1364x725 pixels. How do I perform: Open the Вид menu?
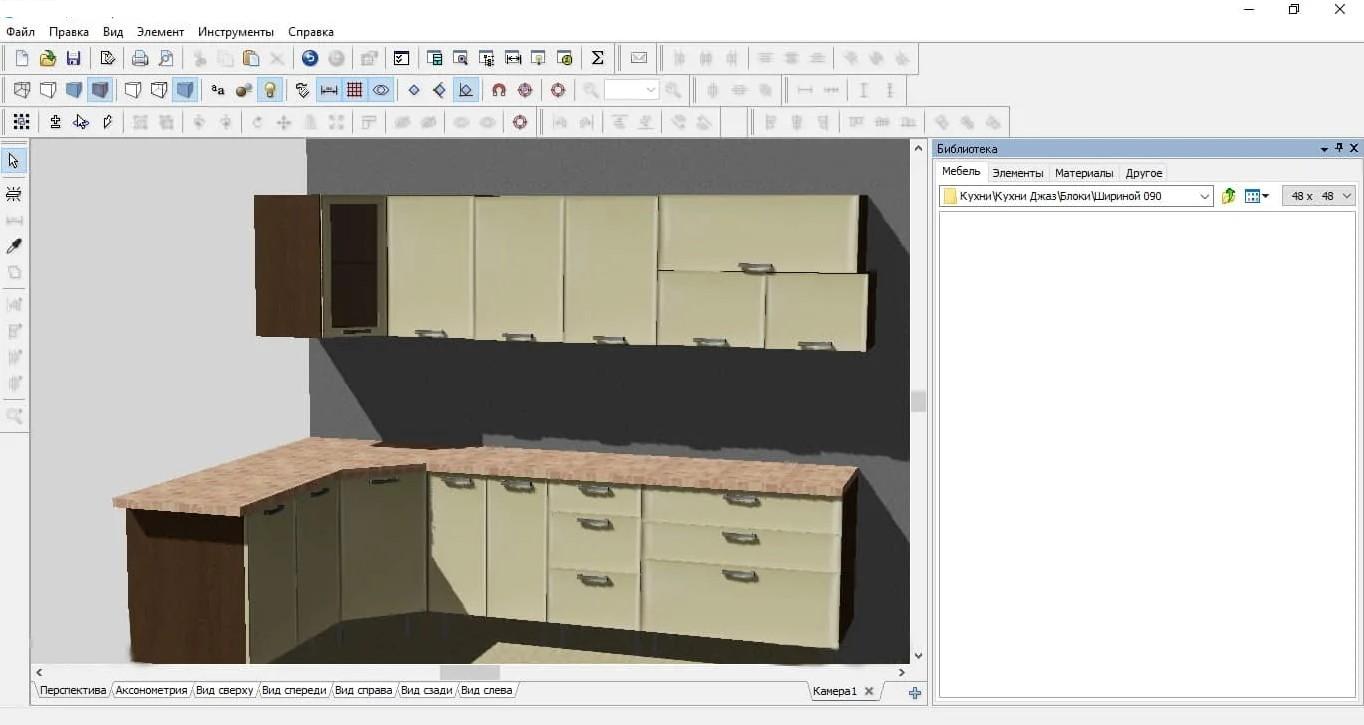coord(113,32)
